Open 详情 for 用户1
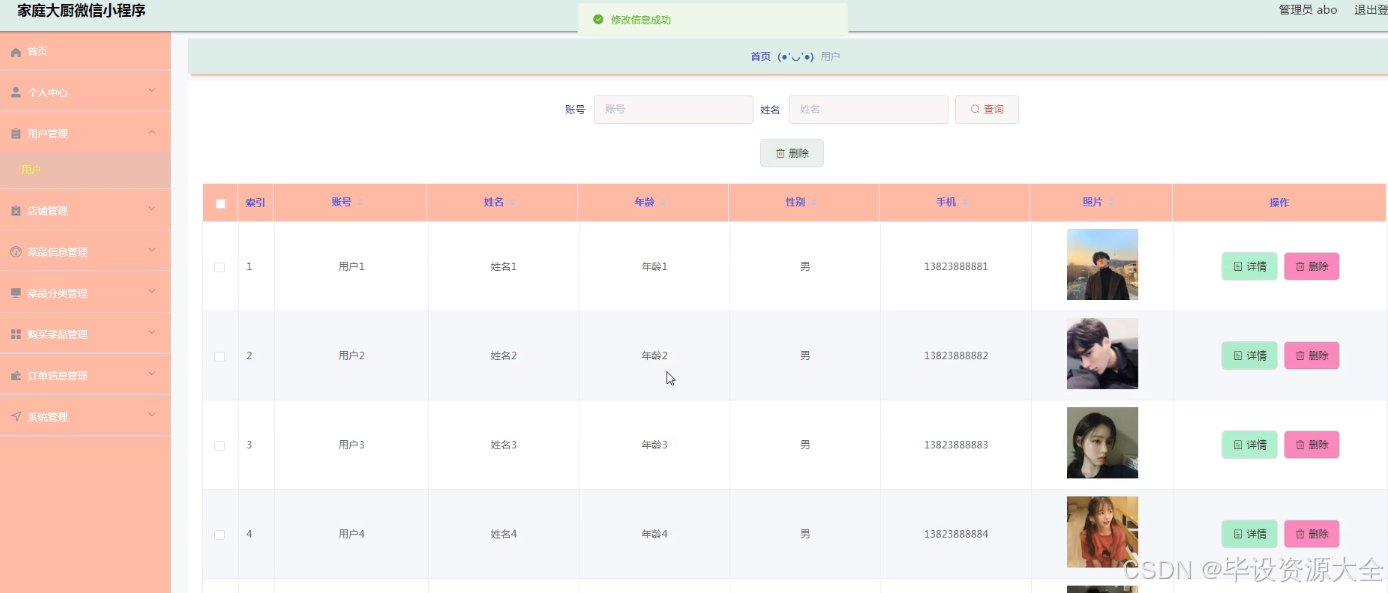 [x=1249, y=266]
